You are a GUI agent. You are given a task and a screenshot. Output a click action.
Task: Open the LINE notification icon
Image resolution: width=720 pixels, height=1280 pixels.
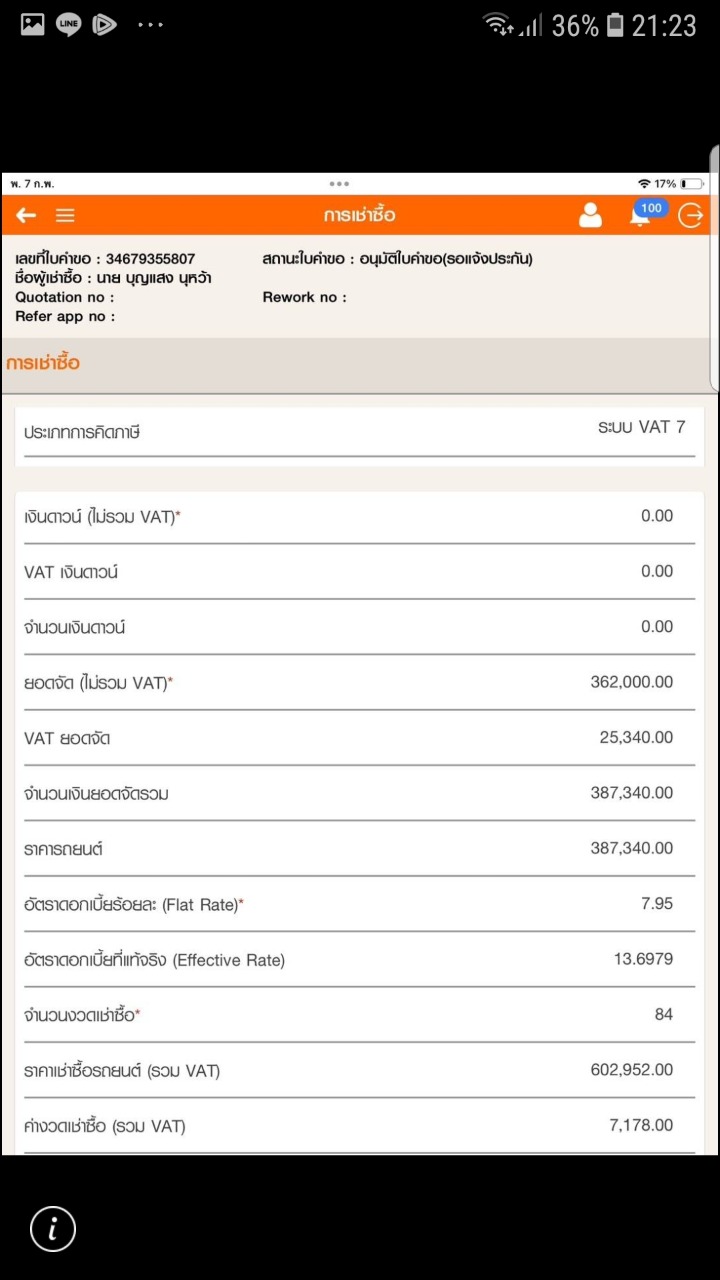pyautogui.click(x=69, y=25)
